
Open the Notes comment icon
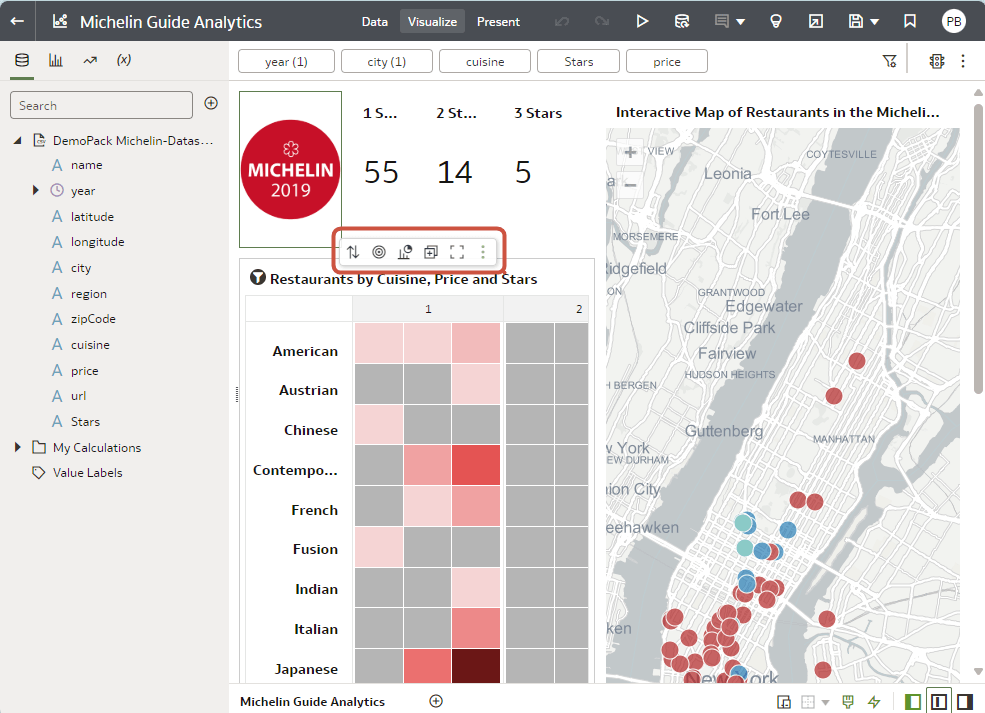click(x=722, y=21)
